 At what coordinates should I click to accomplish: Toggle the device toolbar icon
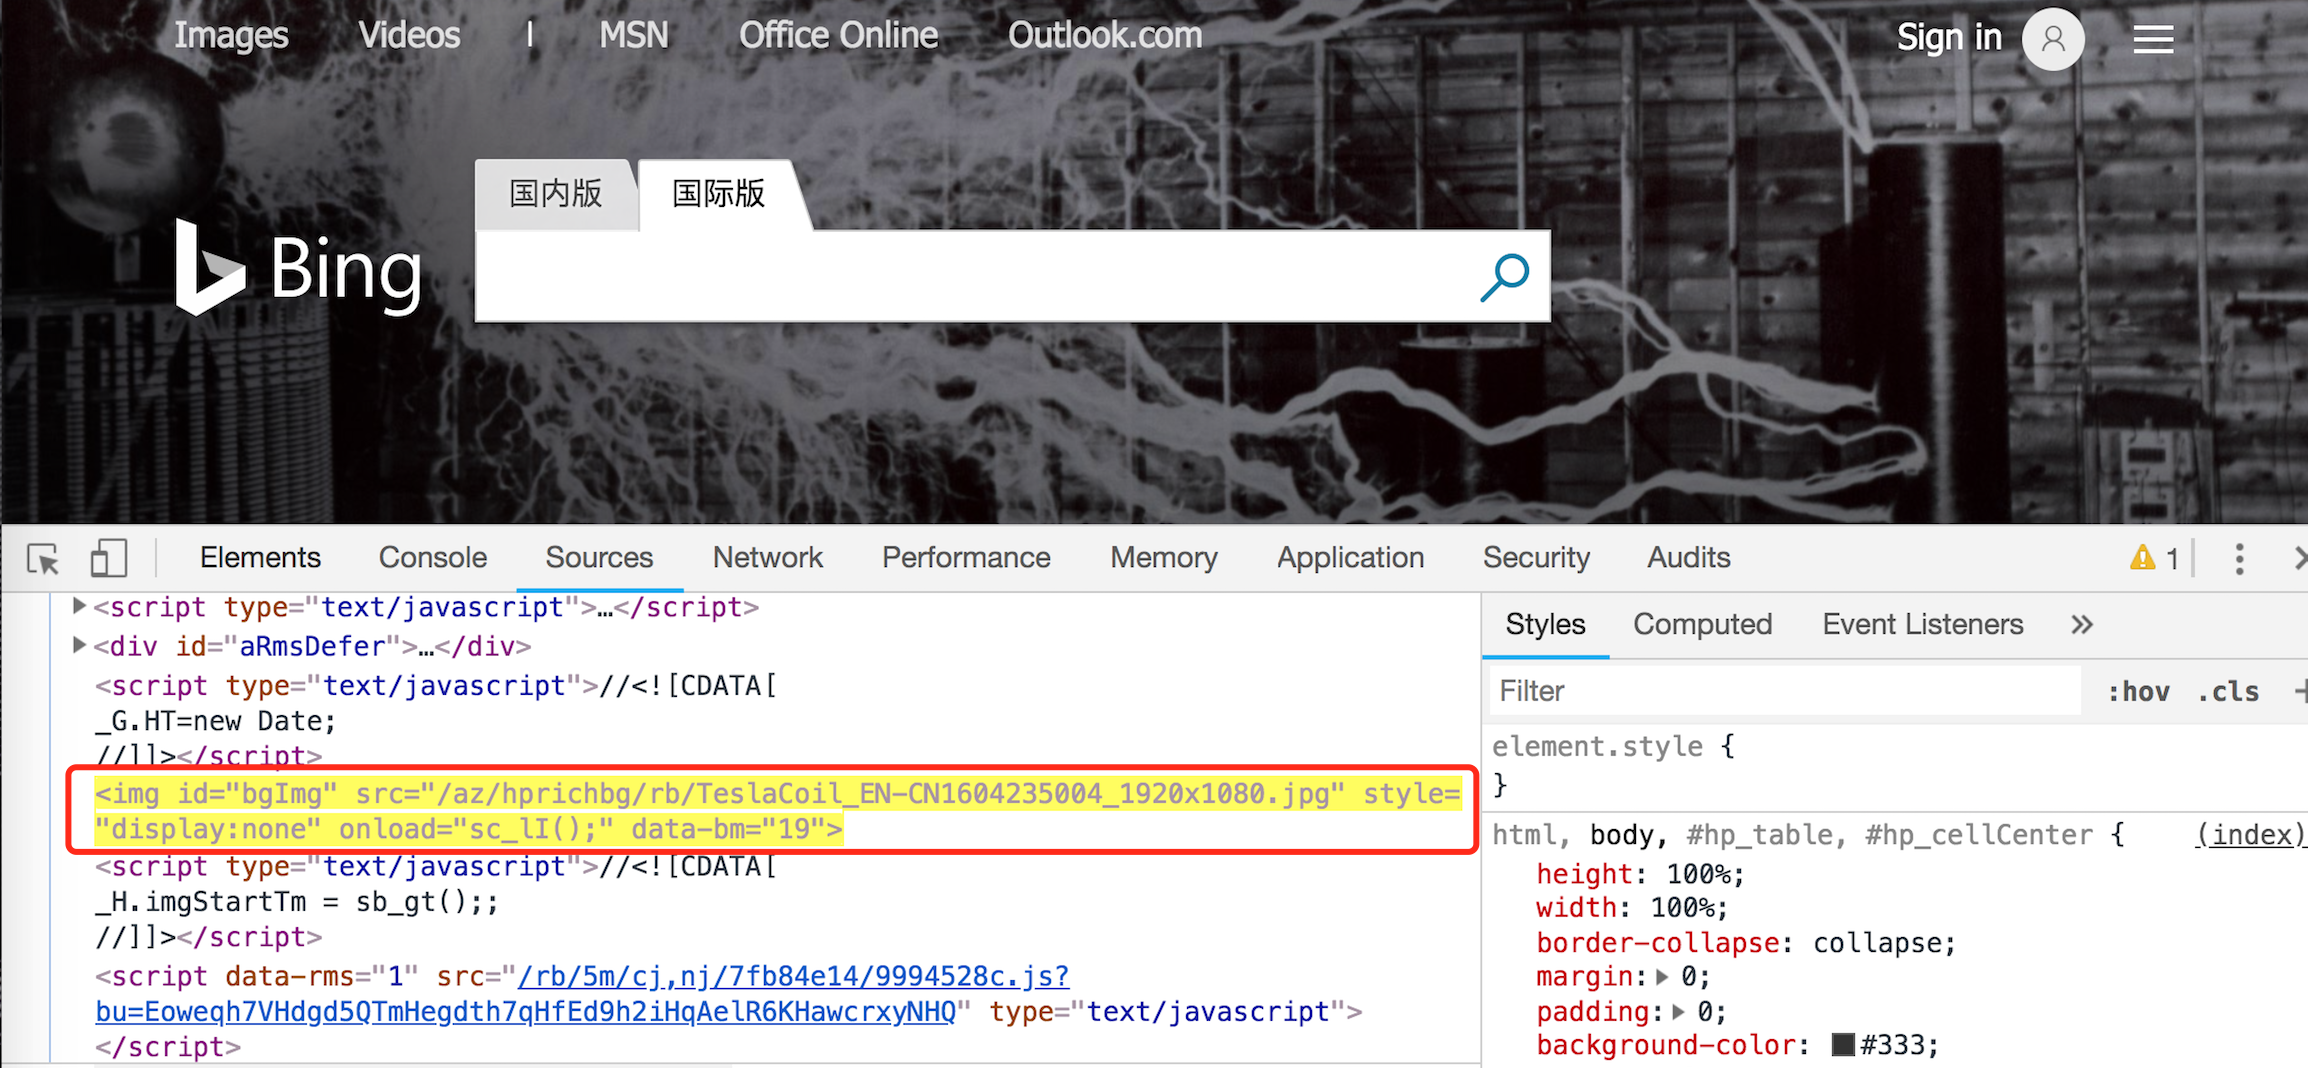(x=109, y=558)
